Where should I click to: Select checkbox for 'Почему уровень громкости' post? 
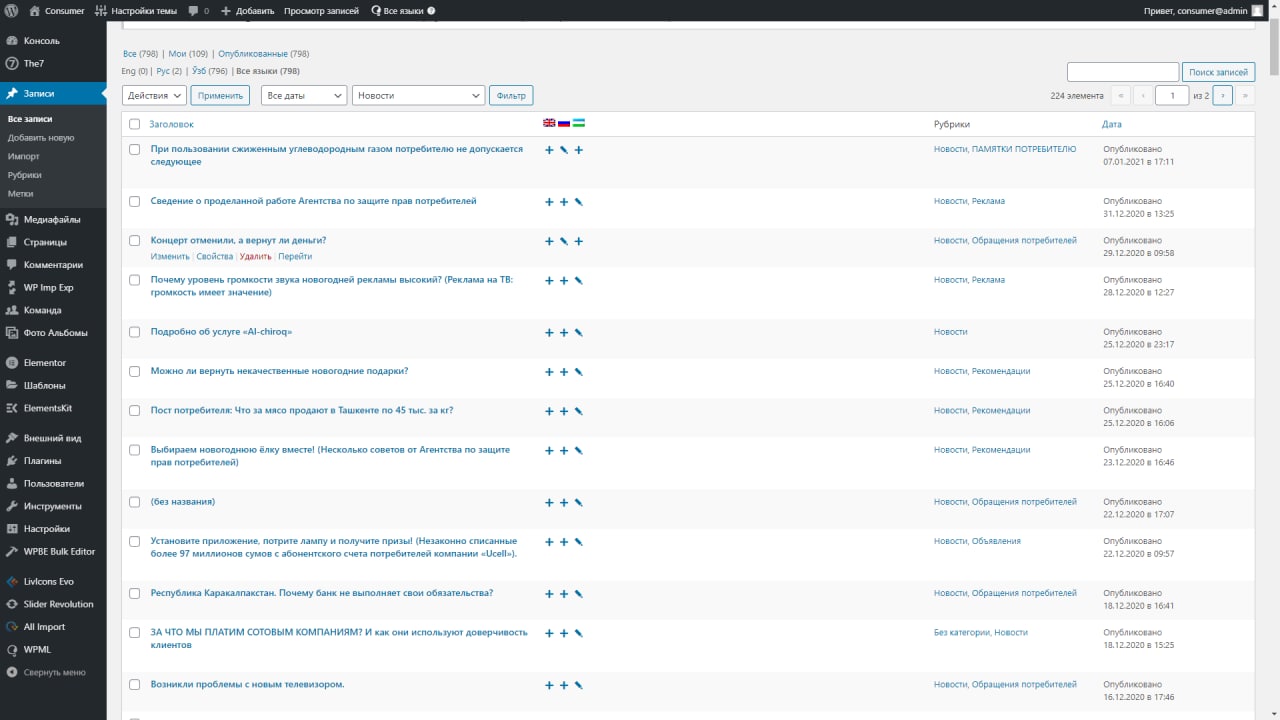click(135, 280)
